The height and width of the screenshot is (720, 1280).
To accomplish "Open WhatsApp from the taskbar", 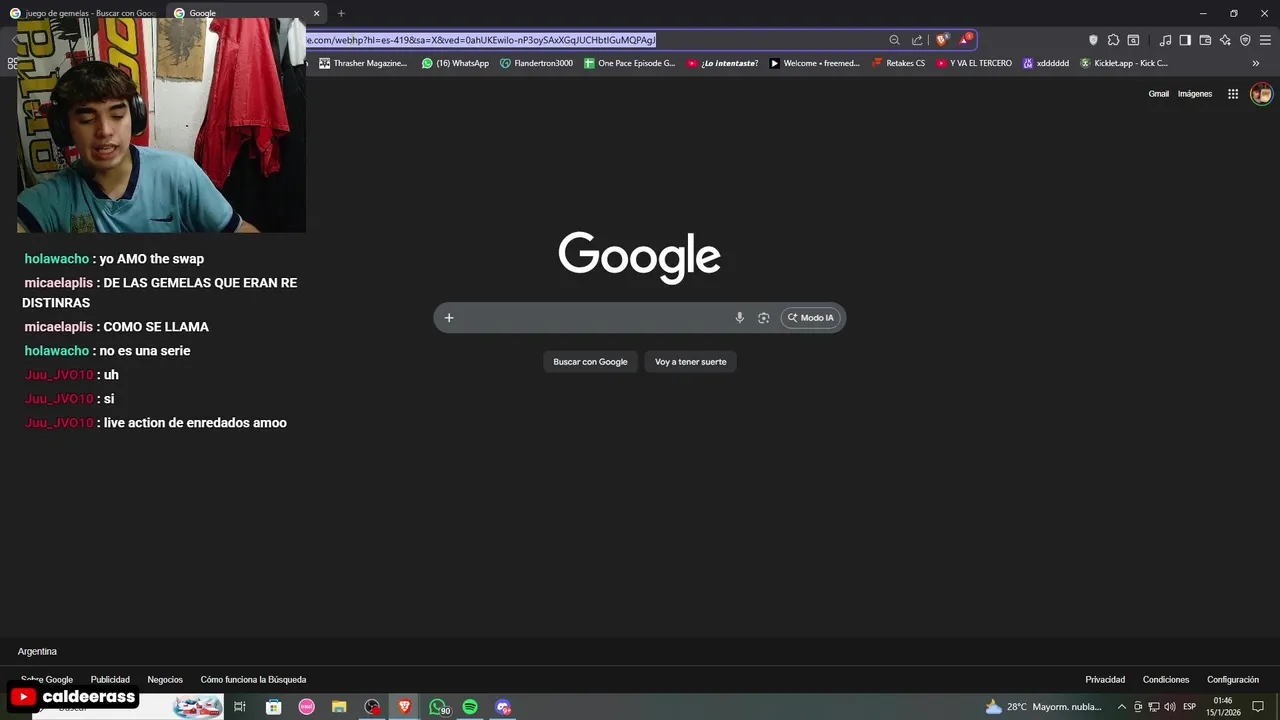I will [x=439, y=707].
